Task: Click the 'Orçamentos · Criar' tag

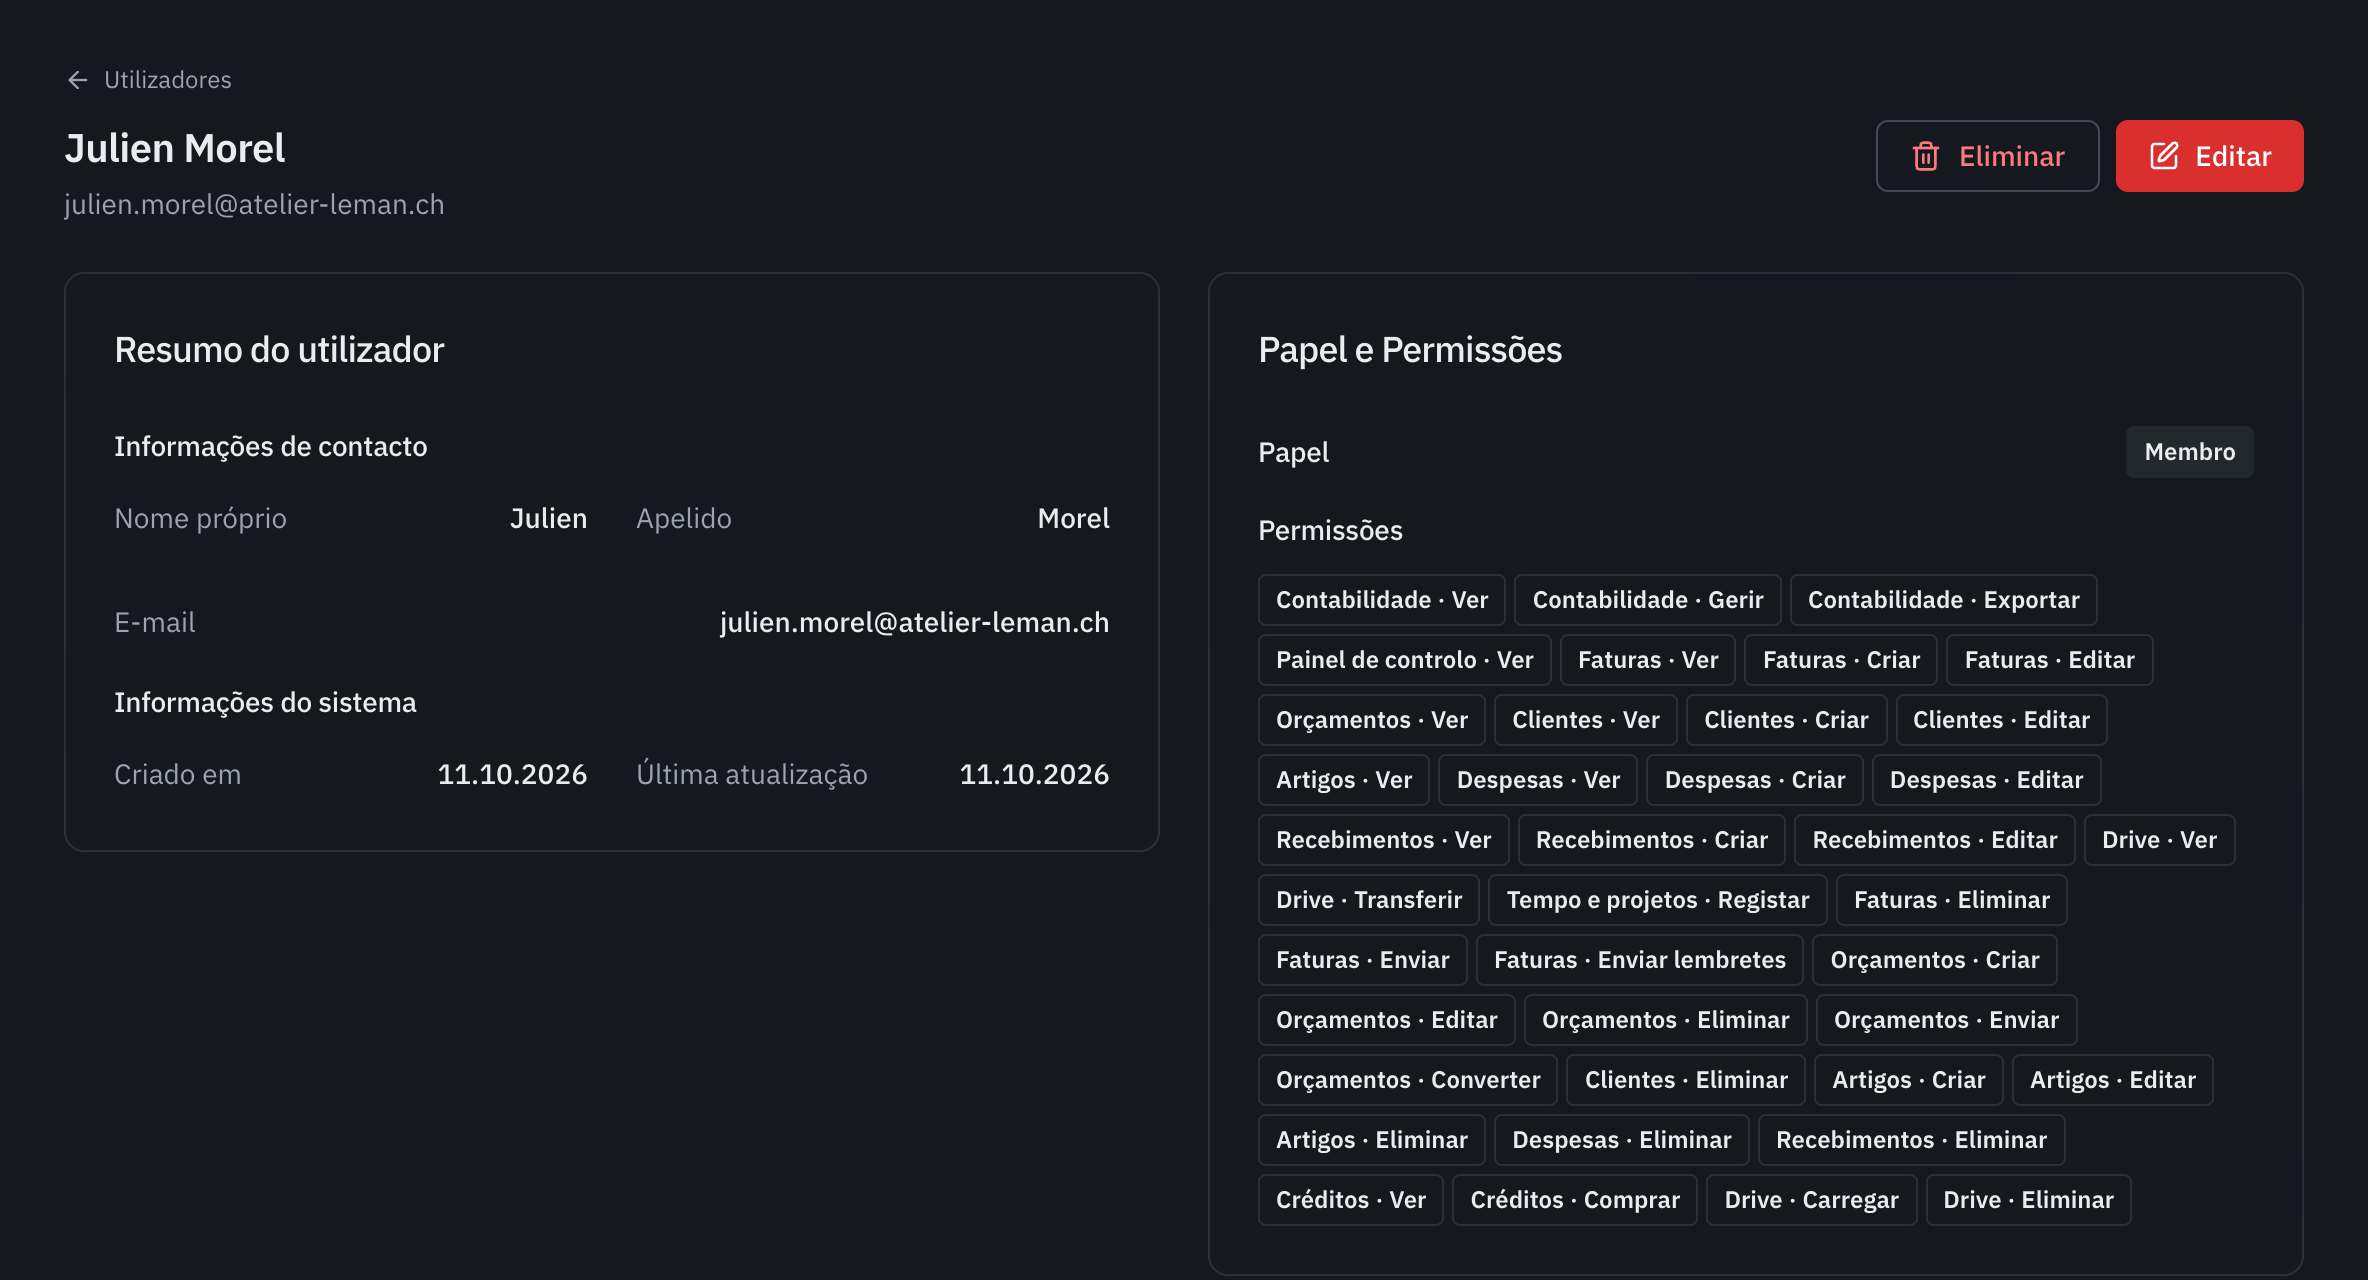Action: tap(1934, 960)
